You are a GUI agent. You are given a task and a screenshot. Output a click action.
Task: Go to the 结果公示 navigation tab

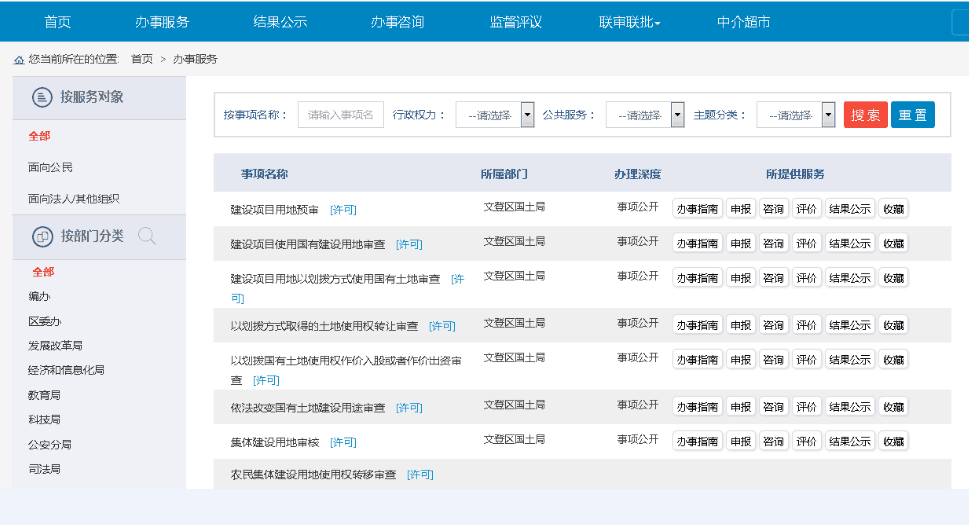[280, 22]
